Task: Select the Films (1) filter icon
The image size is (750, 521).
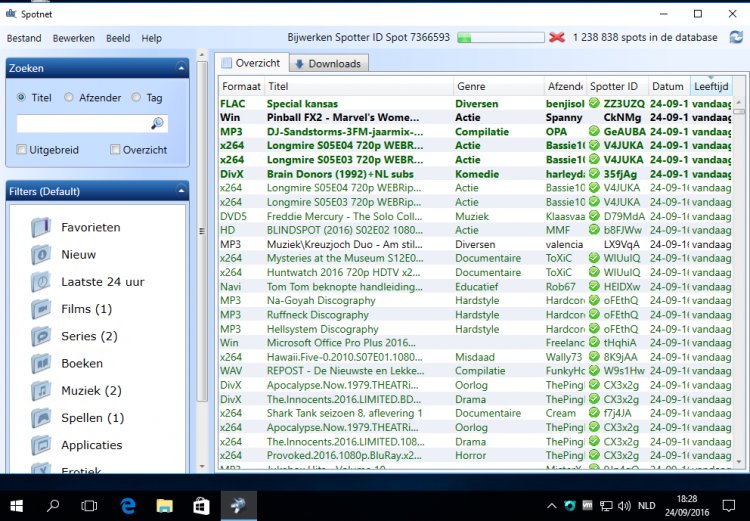Action: 40,309
